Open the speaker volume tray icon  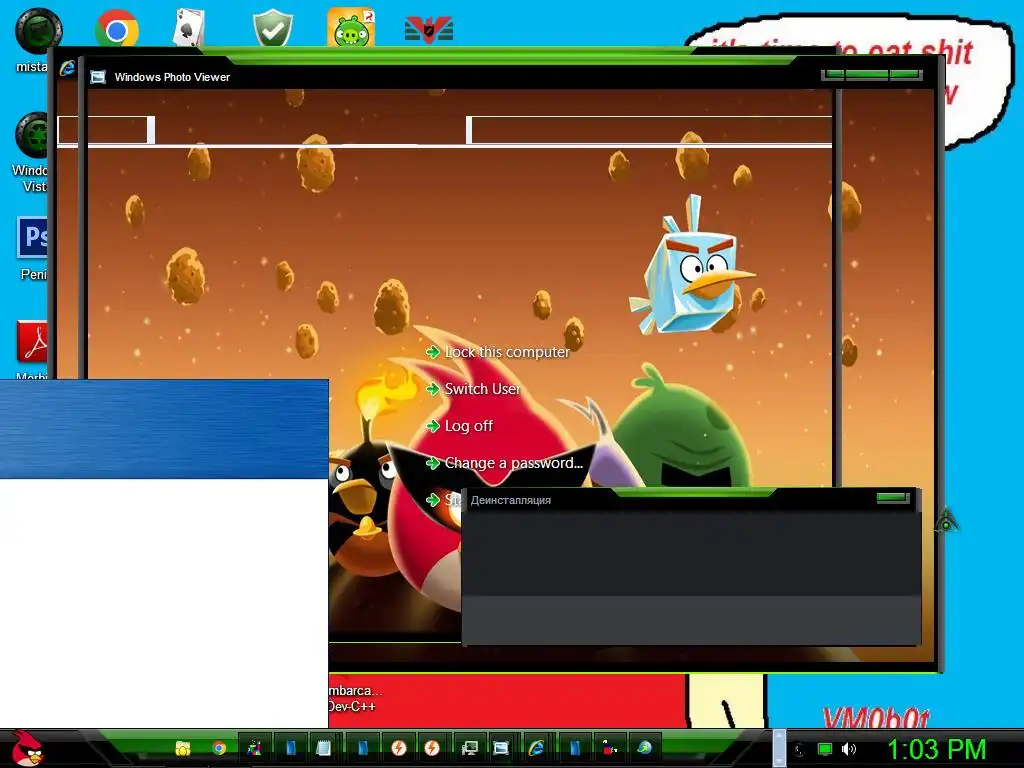point(849,749)
